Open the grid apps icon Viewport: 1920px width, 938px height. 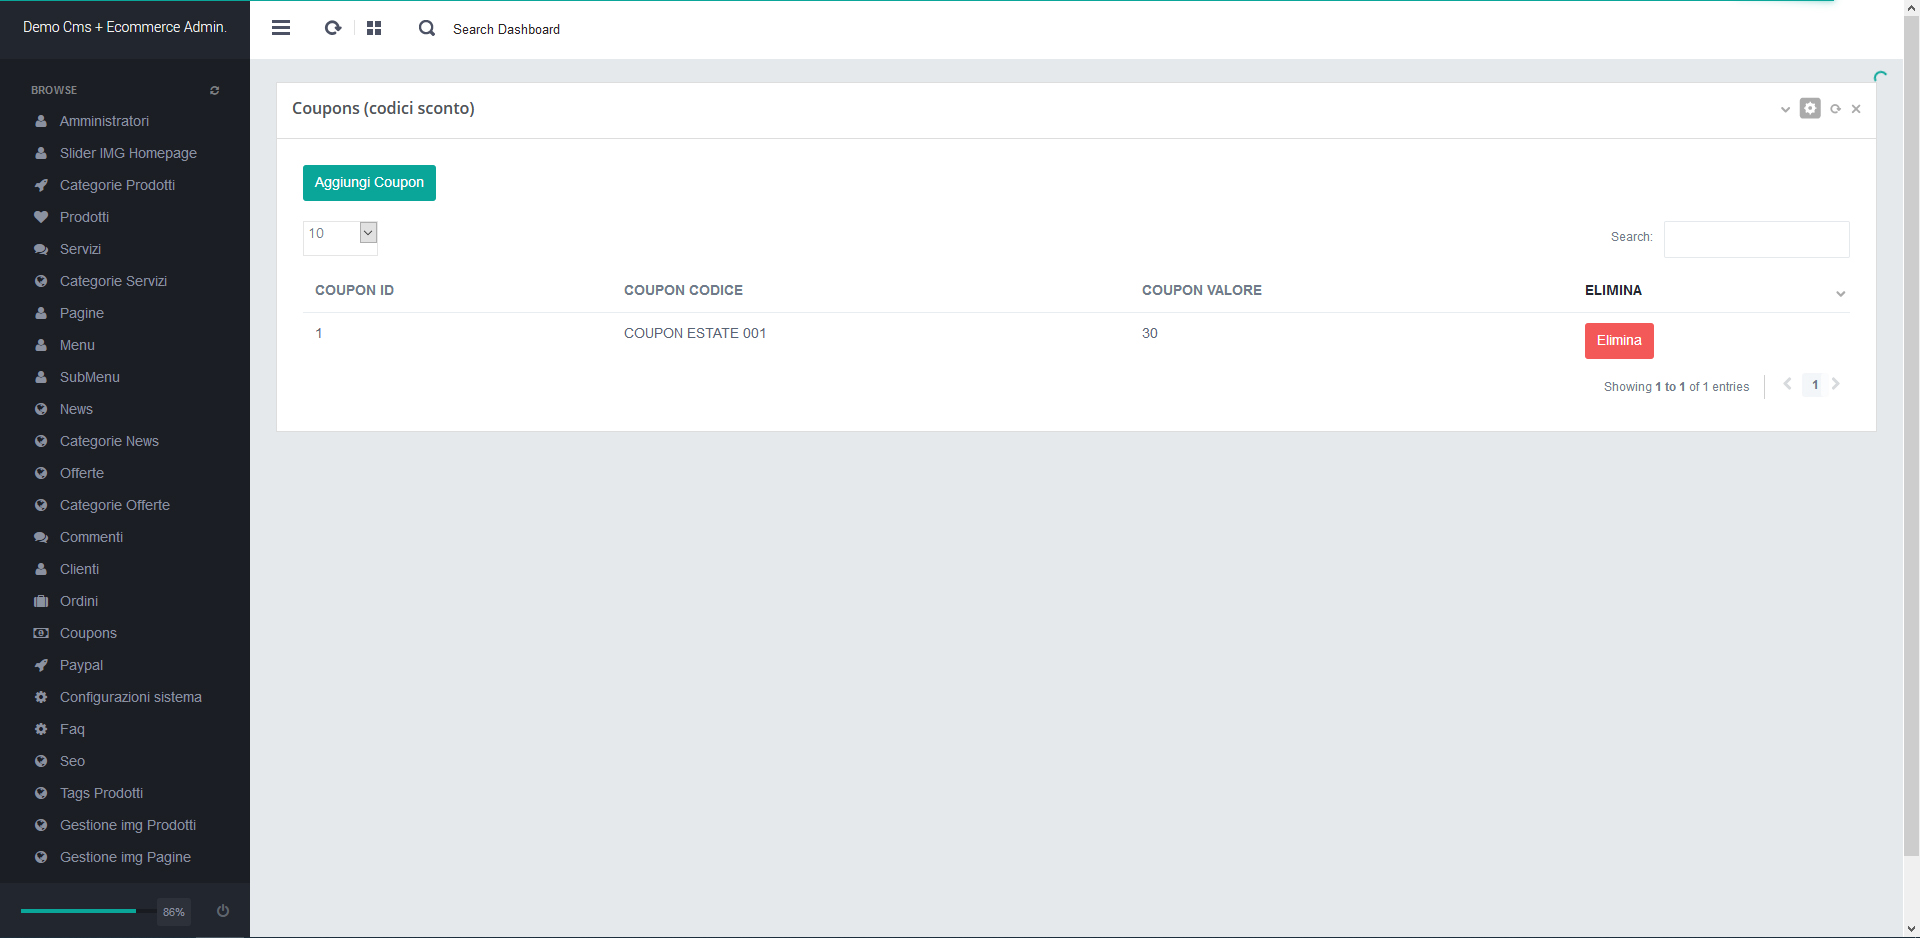pos(374,28)
